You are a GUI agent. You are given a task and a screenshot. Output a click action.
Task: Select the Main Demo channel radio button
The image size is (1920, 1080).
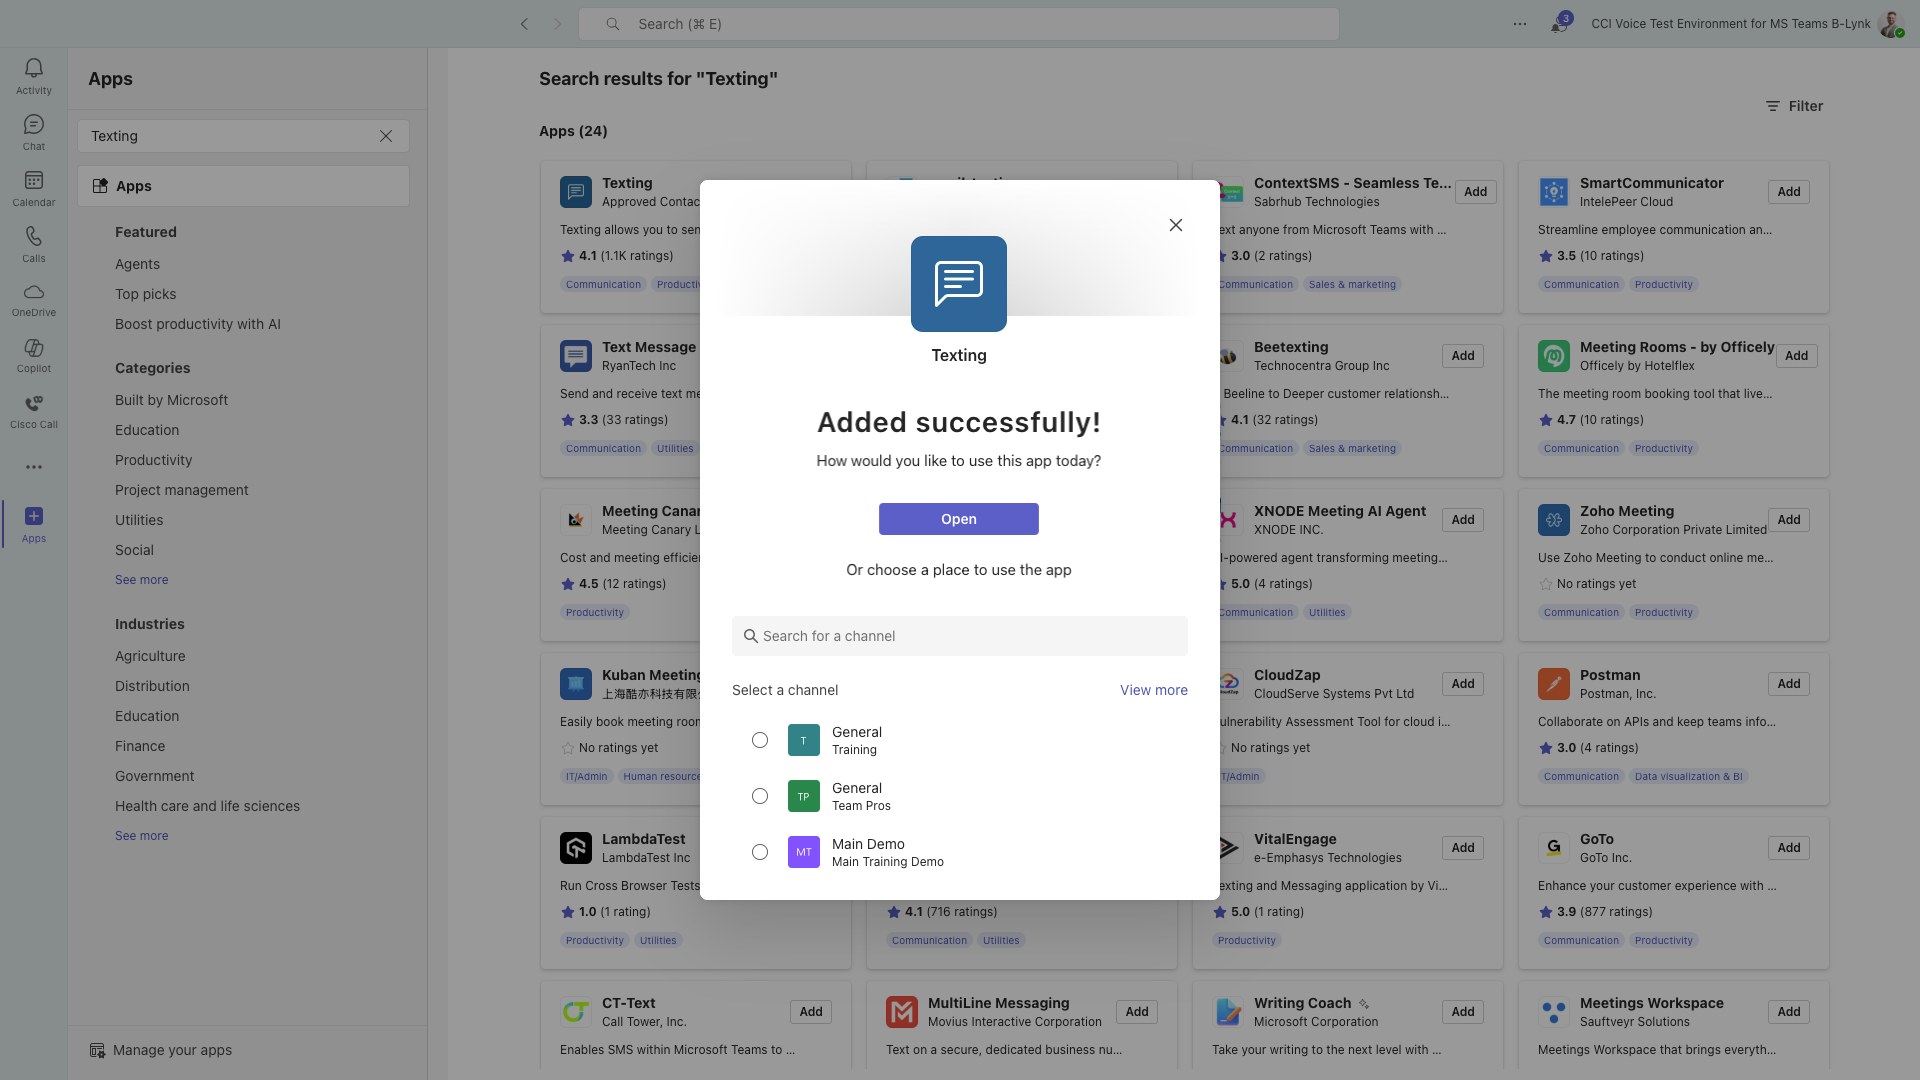760,852
